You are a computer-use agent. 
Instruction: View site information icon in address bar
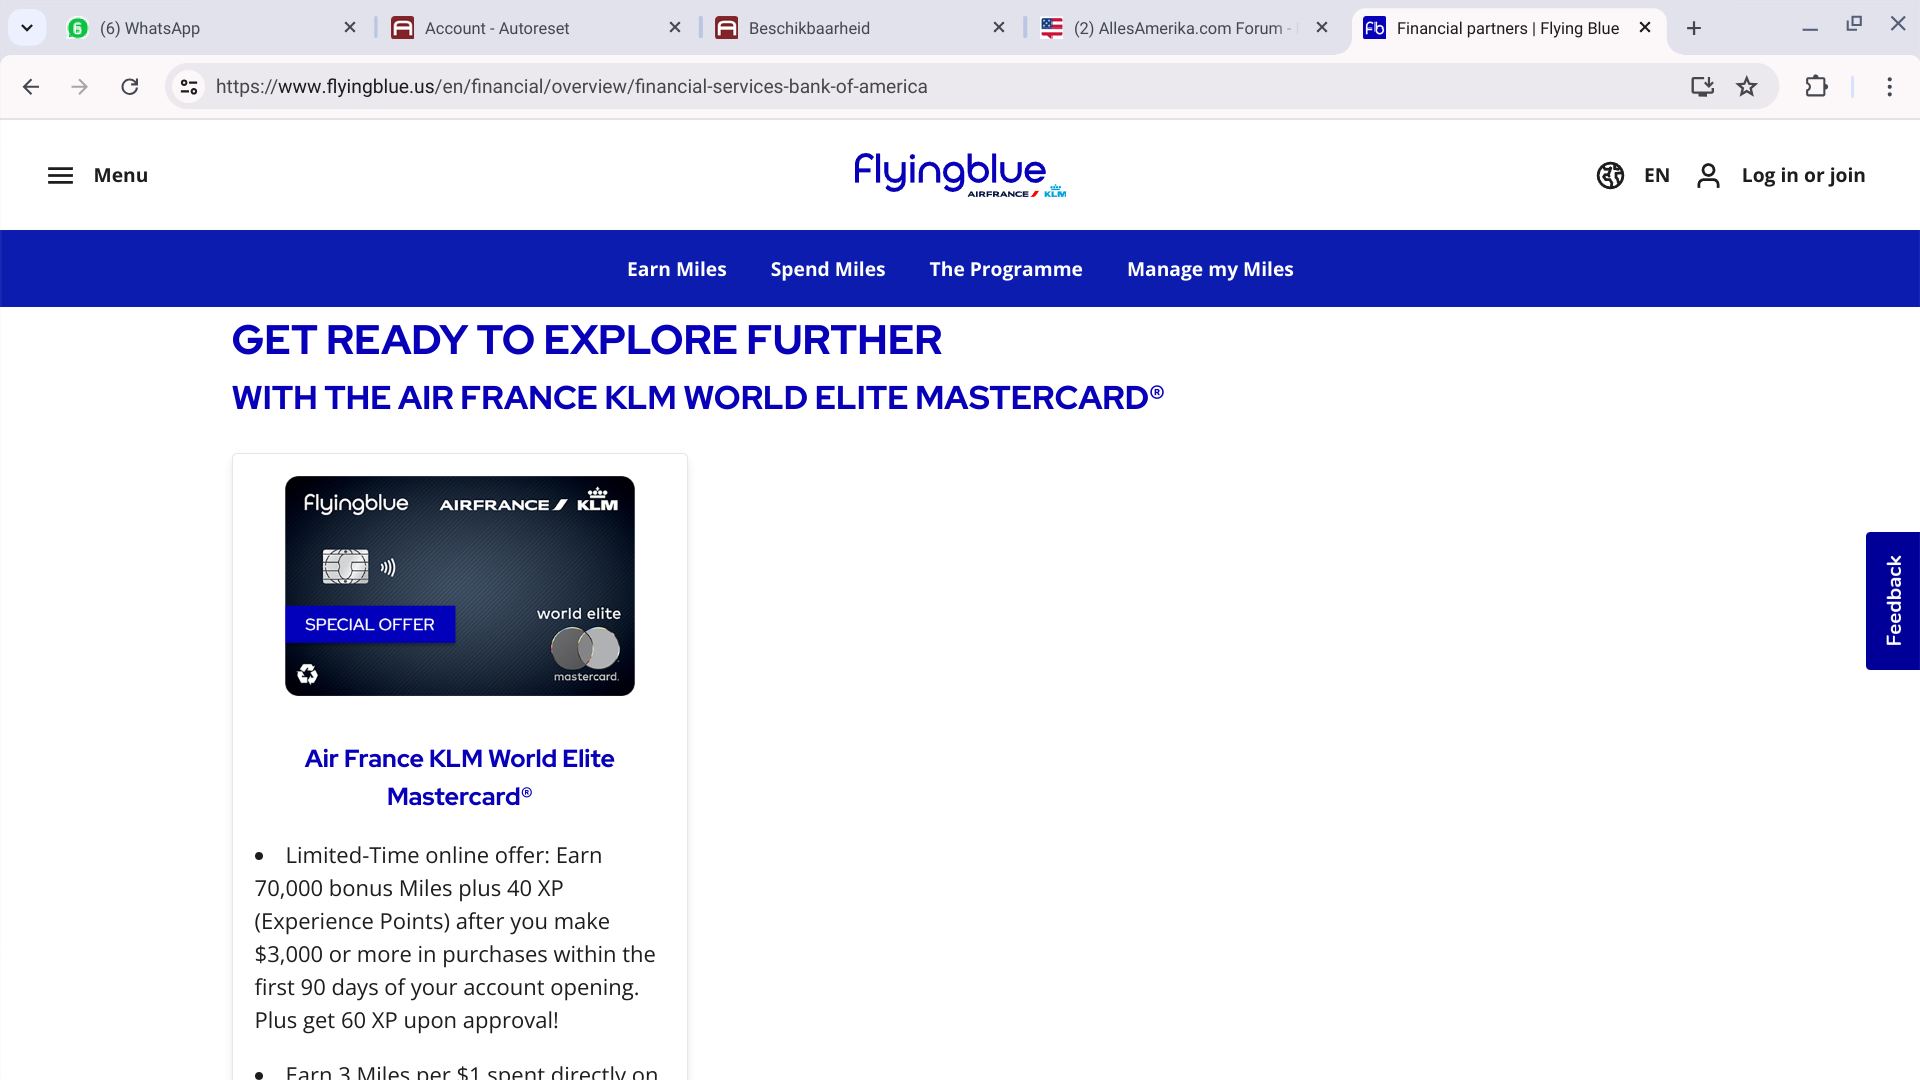click(189, 87)
